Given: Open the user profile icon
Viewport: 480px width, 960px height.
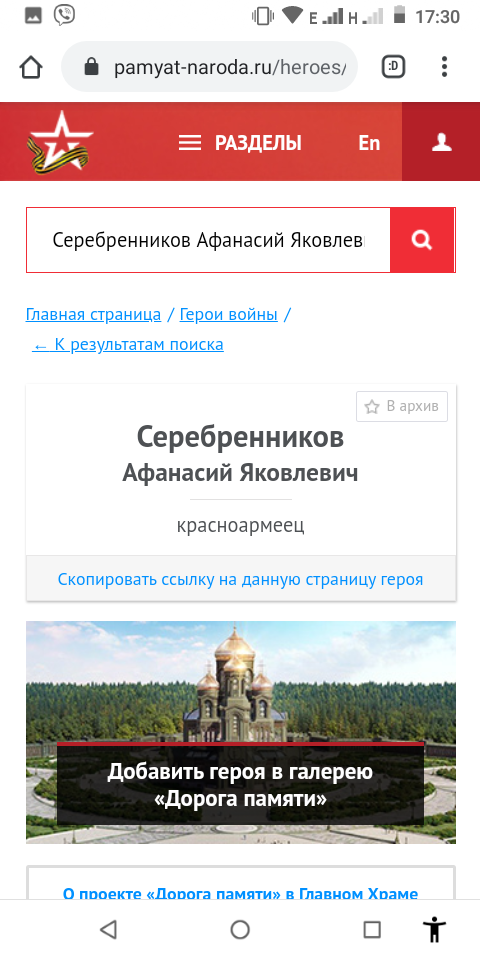Looking at the screenshot, I should point(441,142).
